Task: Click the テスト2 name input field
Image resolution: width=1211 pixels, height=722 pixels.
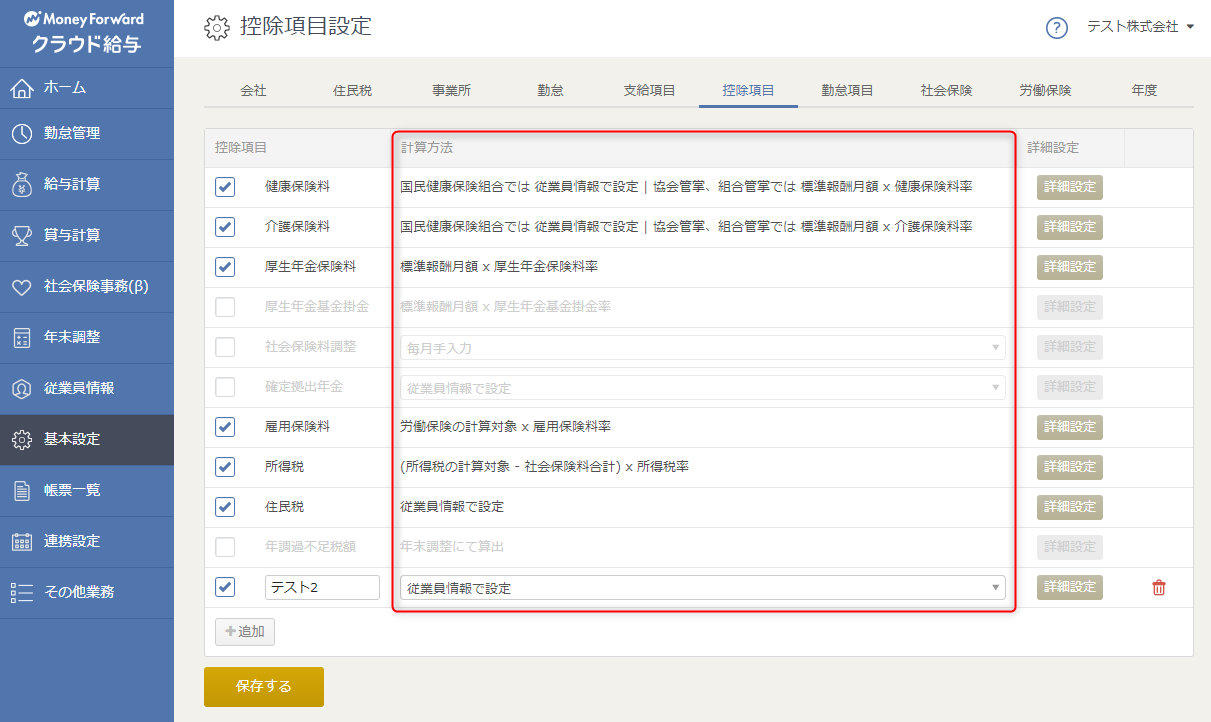Action: (x=322, y=587)
